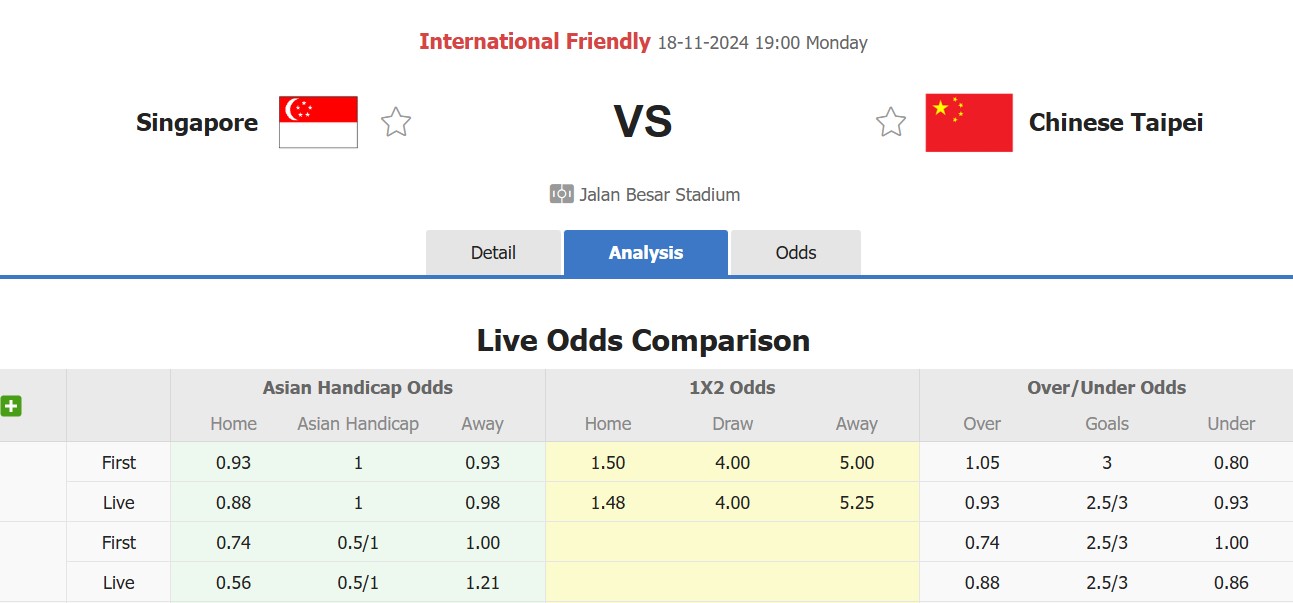This screenshot has width=1293, height=603.
Task: Click the Goals value 2.5/3 in live row
Action: [x=1107, y=502]
